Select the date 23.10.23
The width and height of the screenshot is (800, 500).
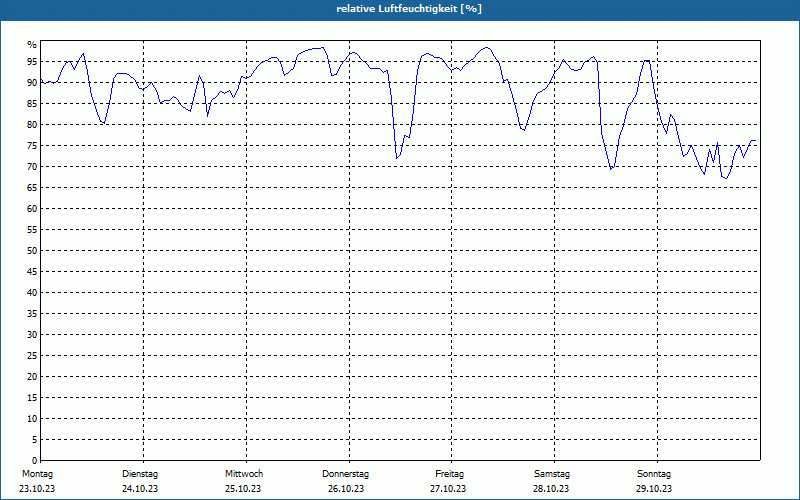point(37,489)
